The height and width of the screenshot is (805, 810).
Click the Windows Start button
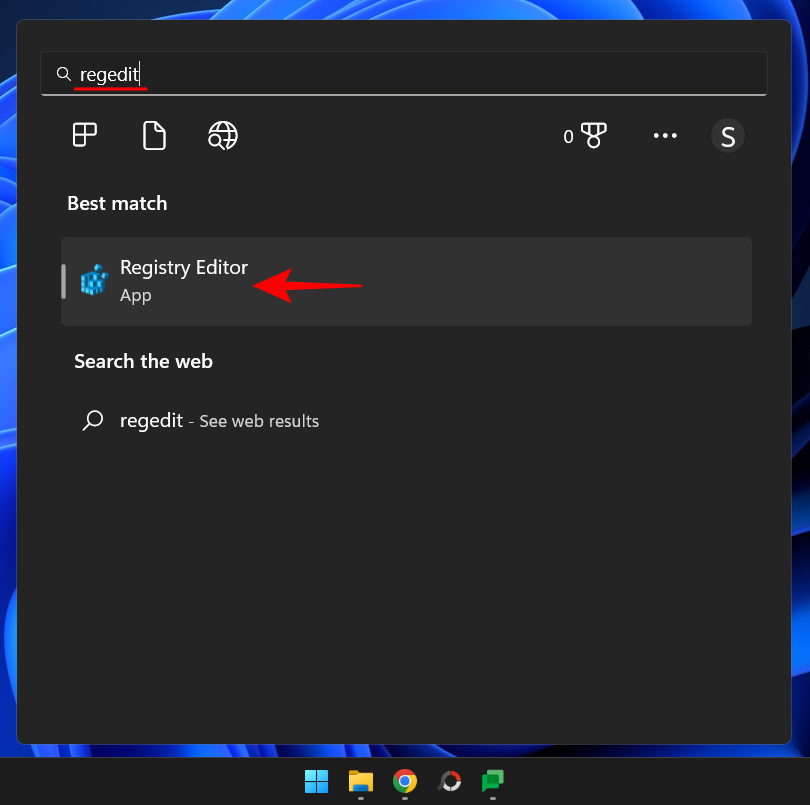tap(317, 782)
